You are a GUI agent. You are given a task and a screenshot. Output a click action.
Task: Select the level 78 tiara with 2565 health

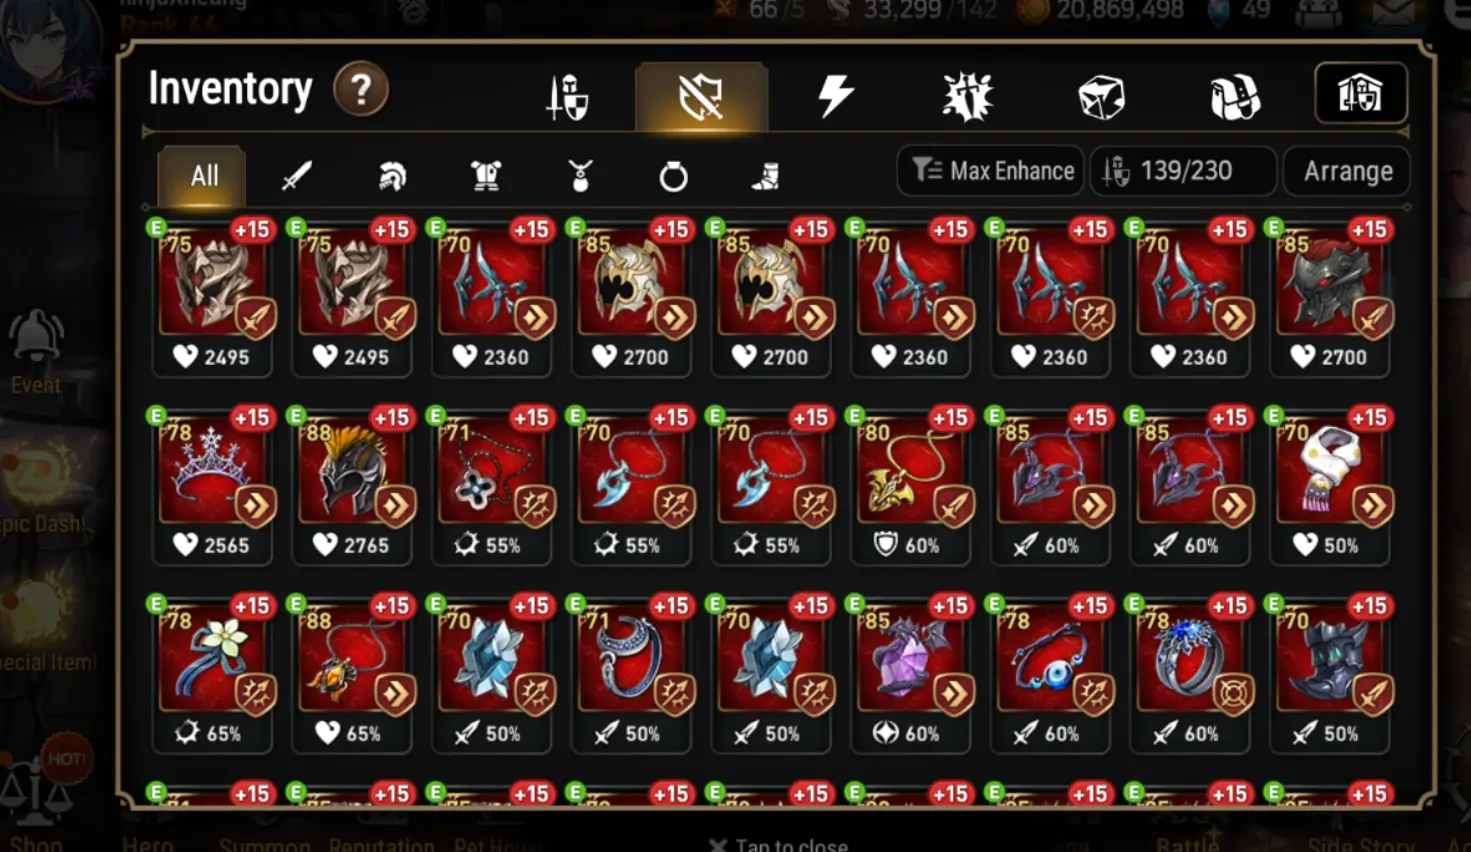click(x=212, y=485)
